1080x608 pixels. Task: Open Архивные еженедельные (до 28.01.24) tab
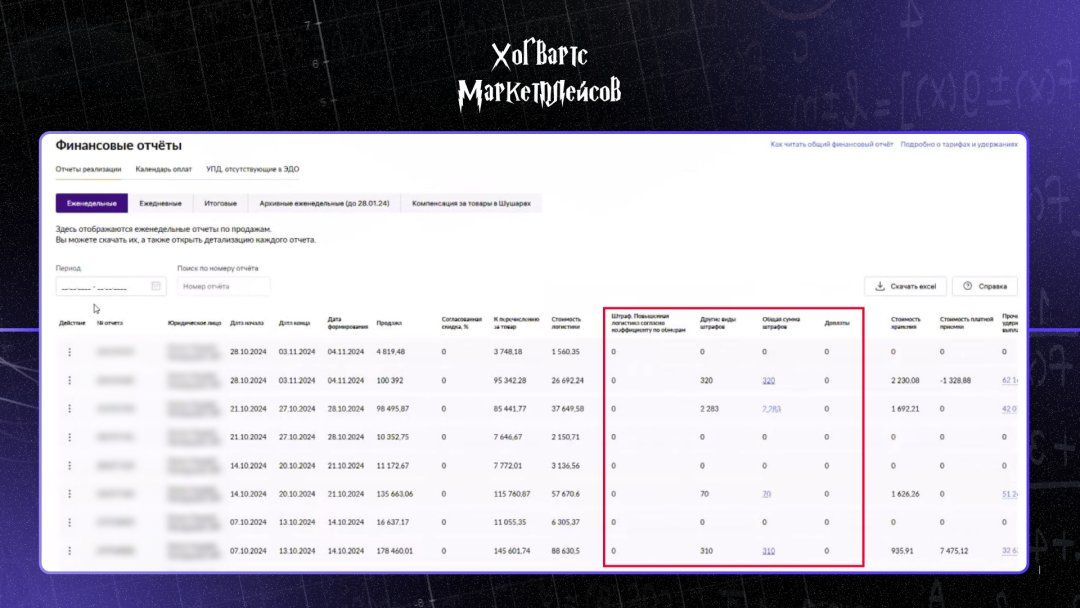click(x=324, y=204)
